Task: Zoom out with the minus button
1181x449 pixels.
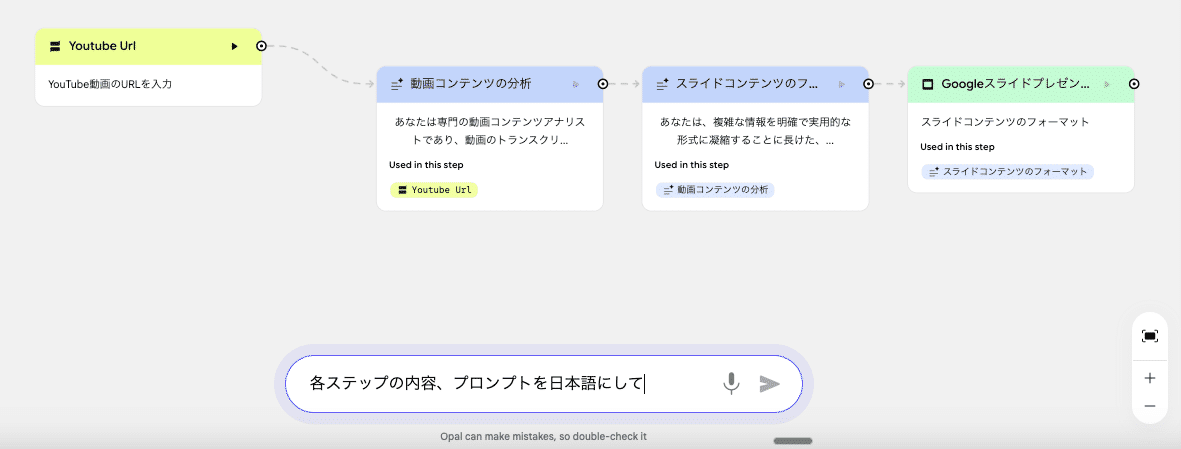Action: 1149,406
